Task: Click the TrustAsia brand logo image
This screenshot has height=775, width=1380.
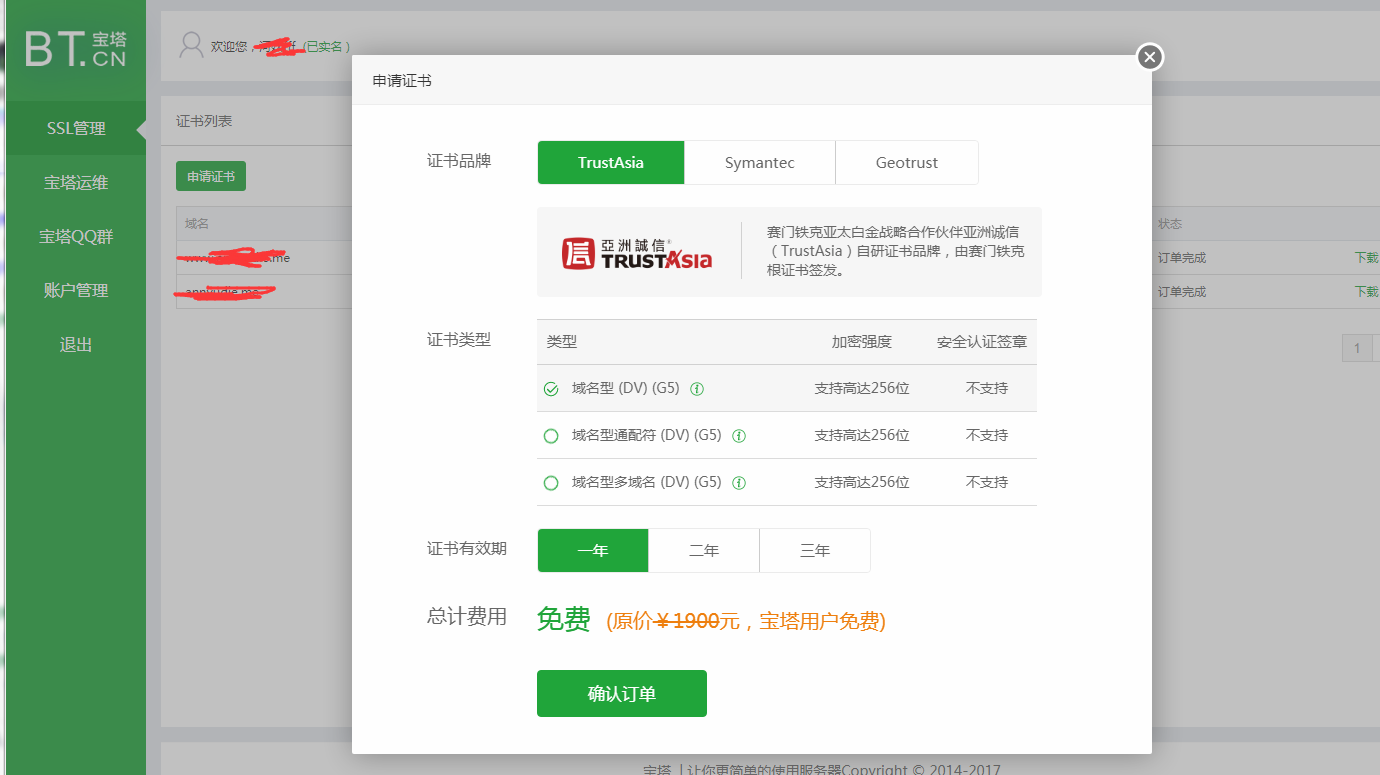Action: [x=637, y=253]
